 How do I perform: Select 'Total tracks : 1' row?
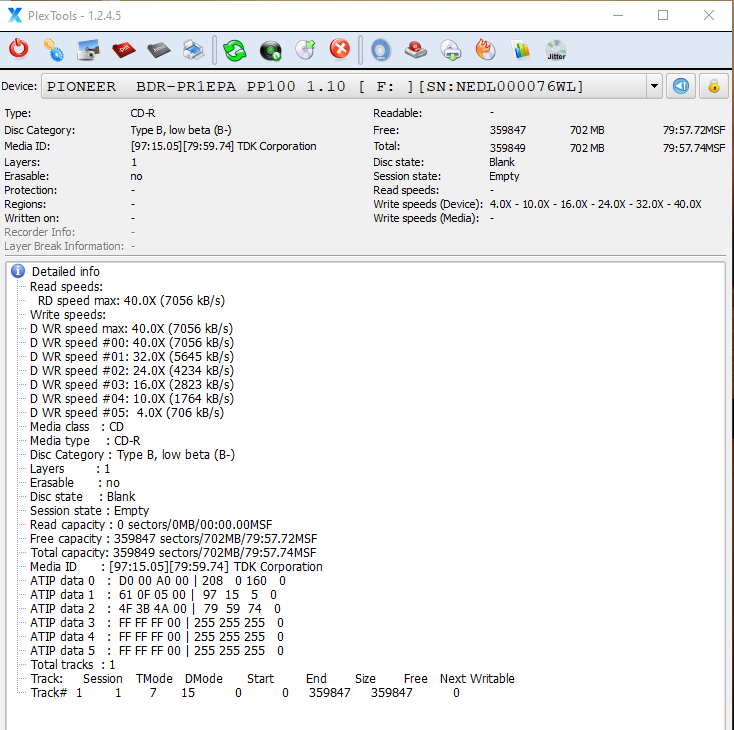73,665
